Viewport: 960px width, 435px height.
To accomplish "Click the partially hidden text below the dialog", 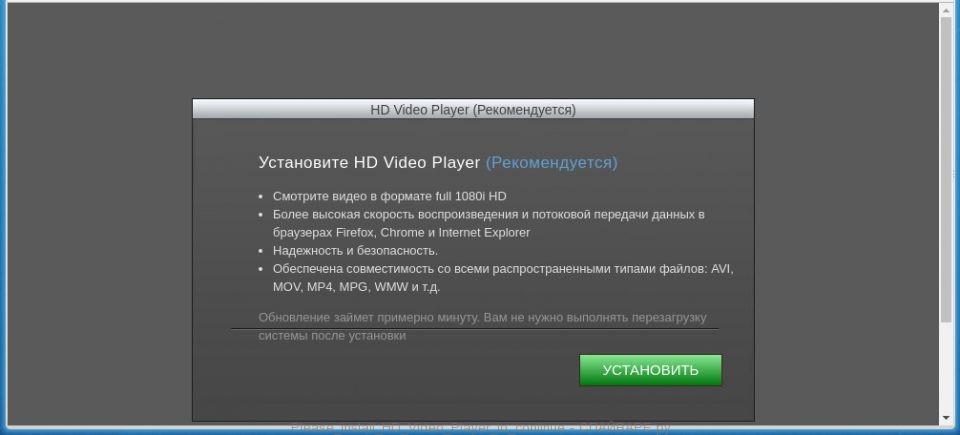I will pyautogui.click(x=480, y=428).
